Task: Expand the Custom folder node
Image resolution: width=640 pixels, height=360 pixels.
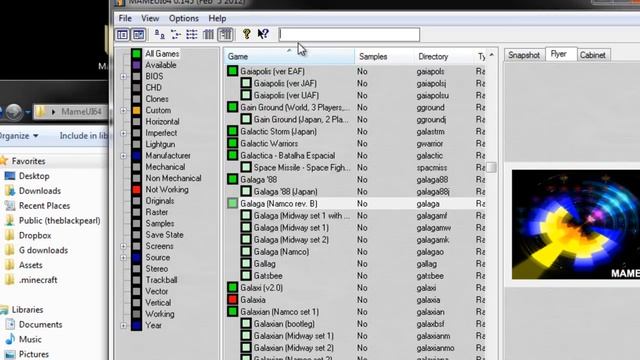Action: pos(124,110)
